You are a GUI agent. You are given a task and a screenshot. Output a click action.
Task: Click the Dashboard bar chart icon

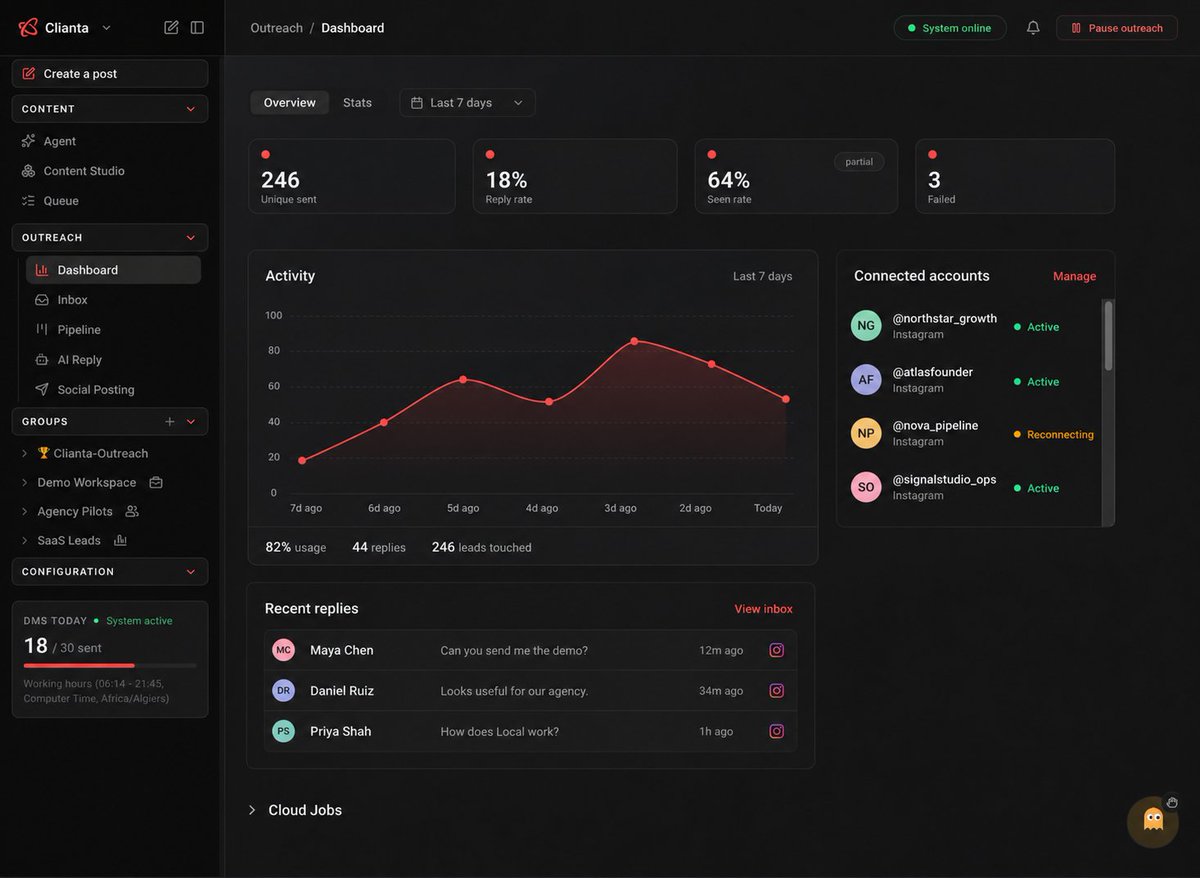click(x=42, y=270)
